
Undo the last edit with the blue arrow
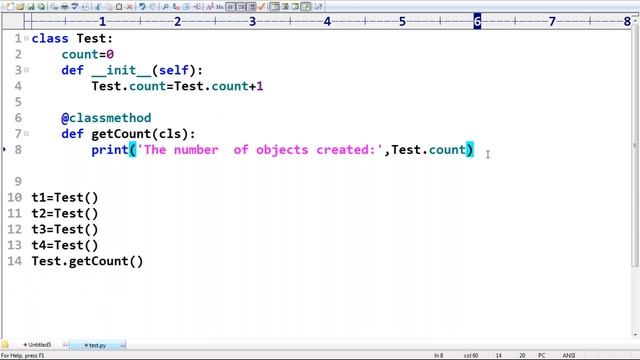pyautogui.click(x=142, y=7)
